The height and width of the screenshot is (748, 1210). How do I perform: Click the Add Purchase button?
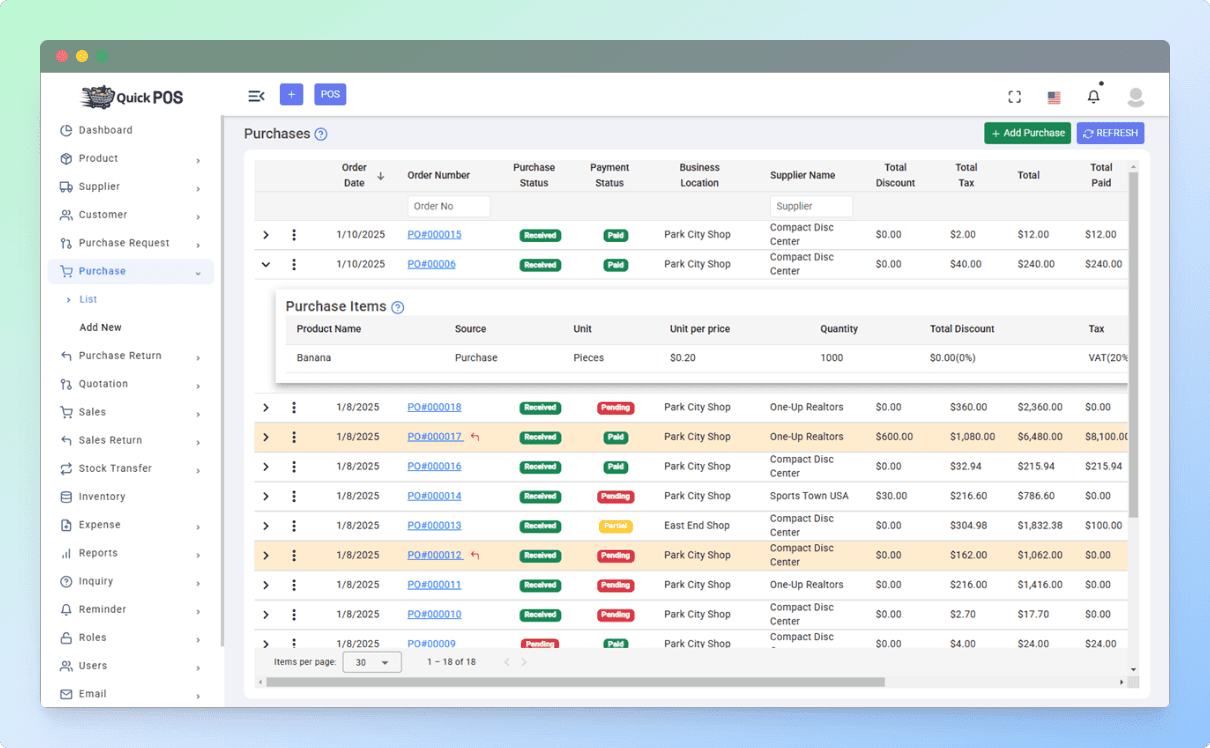point(1027,133)
